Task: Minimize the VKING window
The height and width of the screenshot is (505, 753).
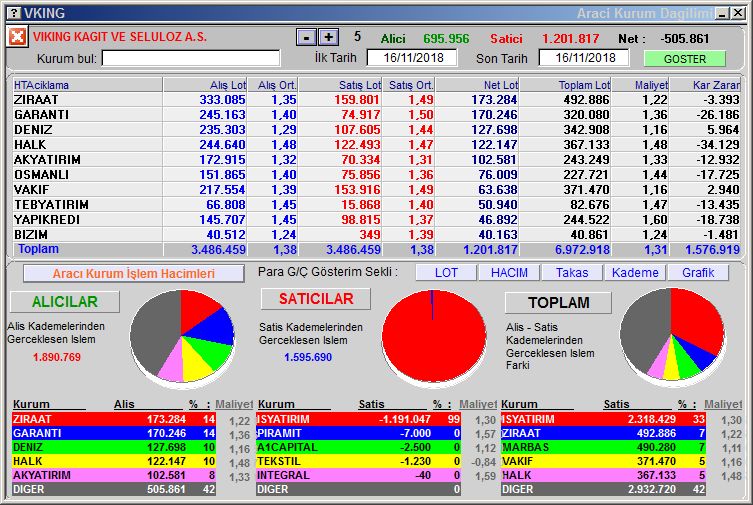Action: click(x=722, y=13)
